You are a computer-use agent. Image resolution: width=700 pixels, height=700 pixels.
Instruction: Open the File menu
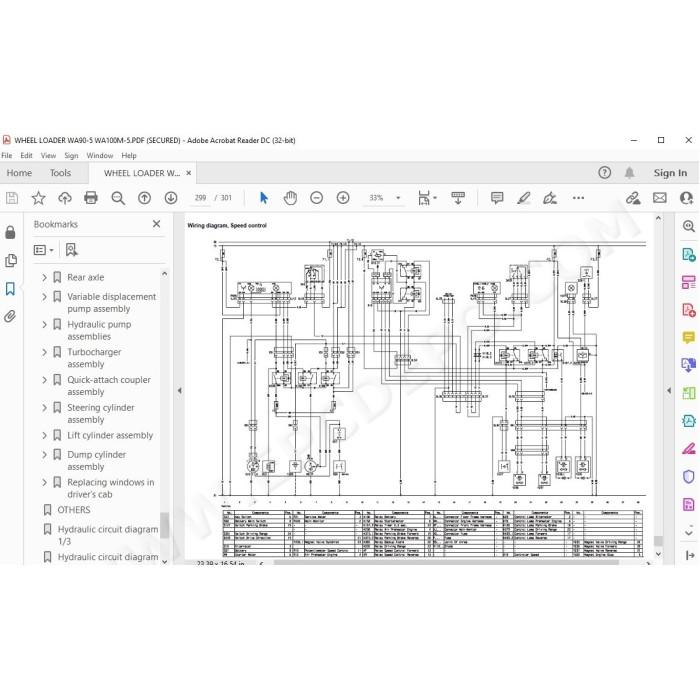click(7, 155)
